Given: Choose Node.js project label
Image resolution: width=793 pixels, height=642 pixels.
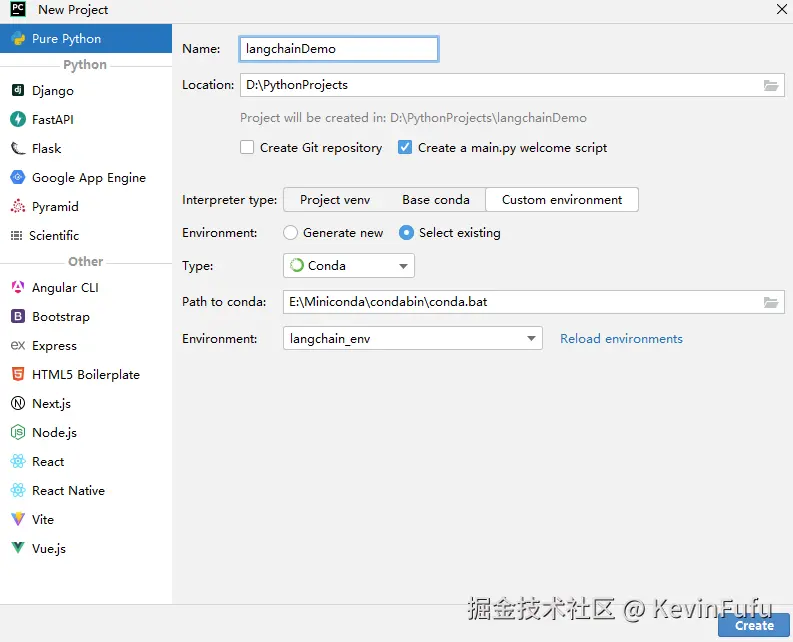Looking at the screenshot, I should tap(54, 433).
